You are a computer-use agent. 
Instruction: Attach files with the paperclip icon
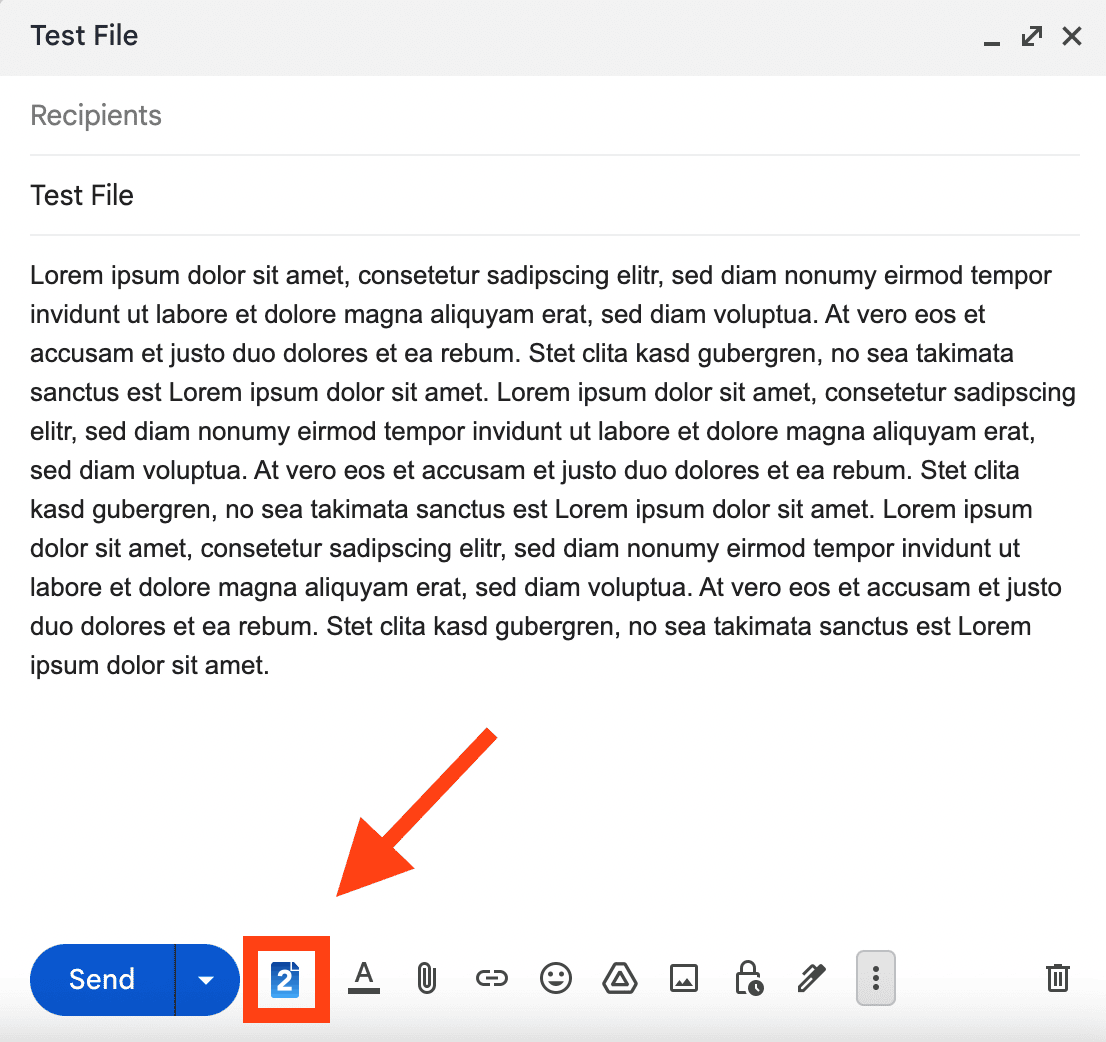427,979
